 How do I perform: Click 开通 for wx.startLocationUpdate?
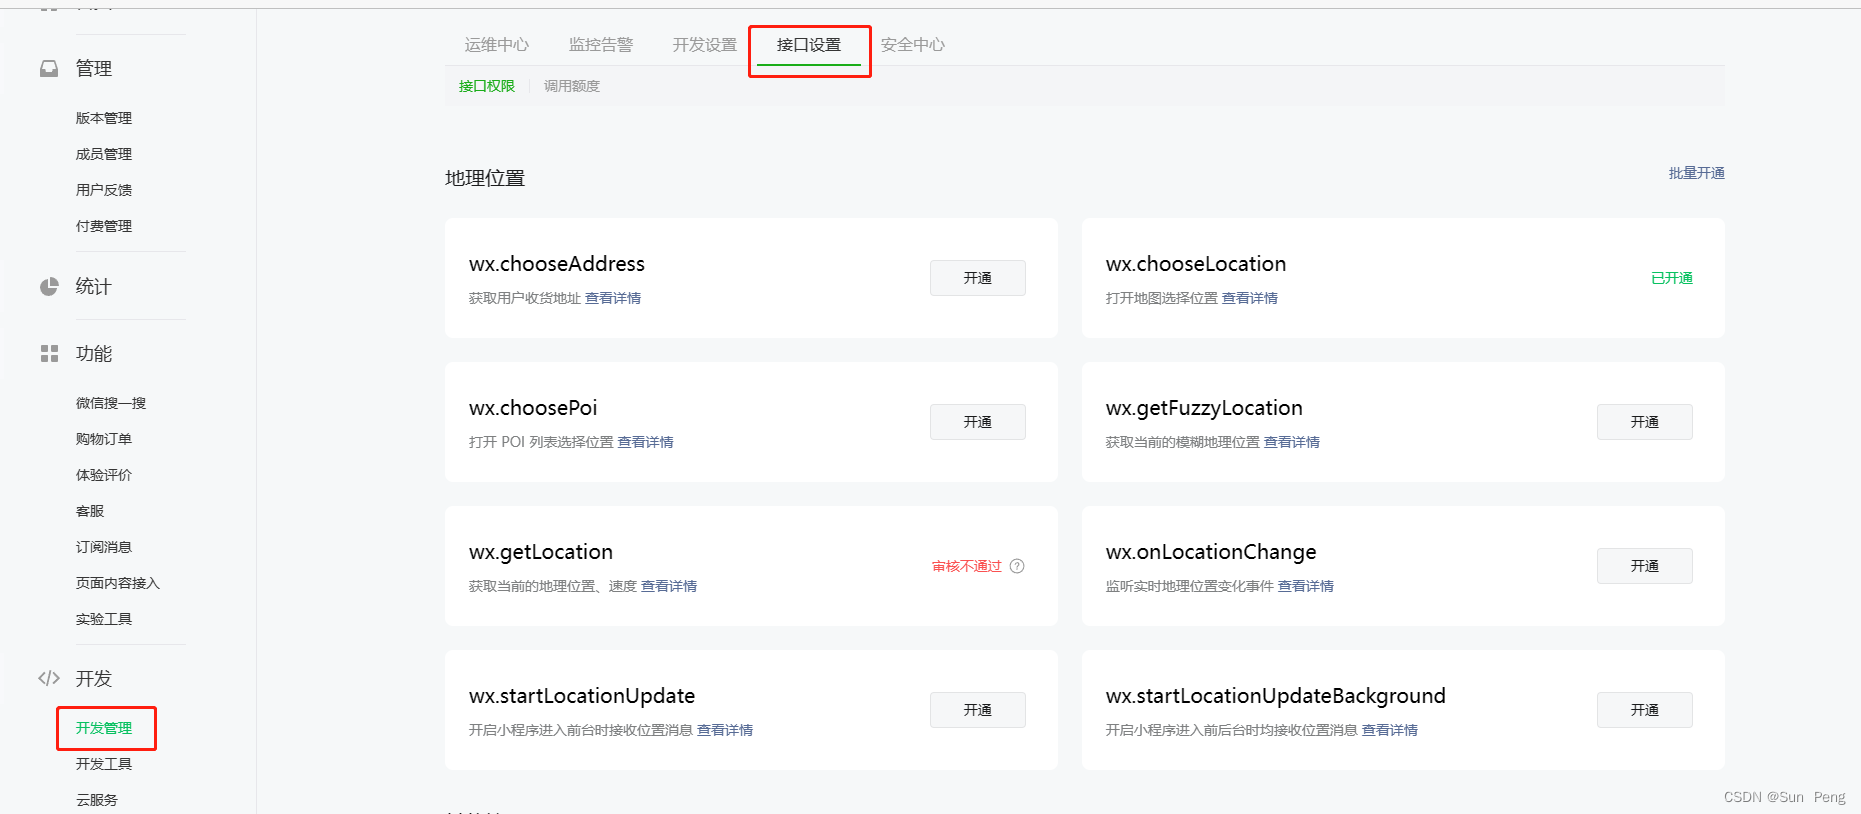978,710
